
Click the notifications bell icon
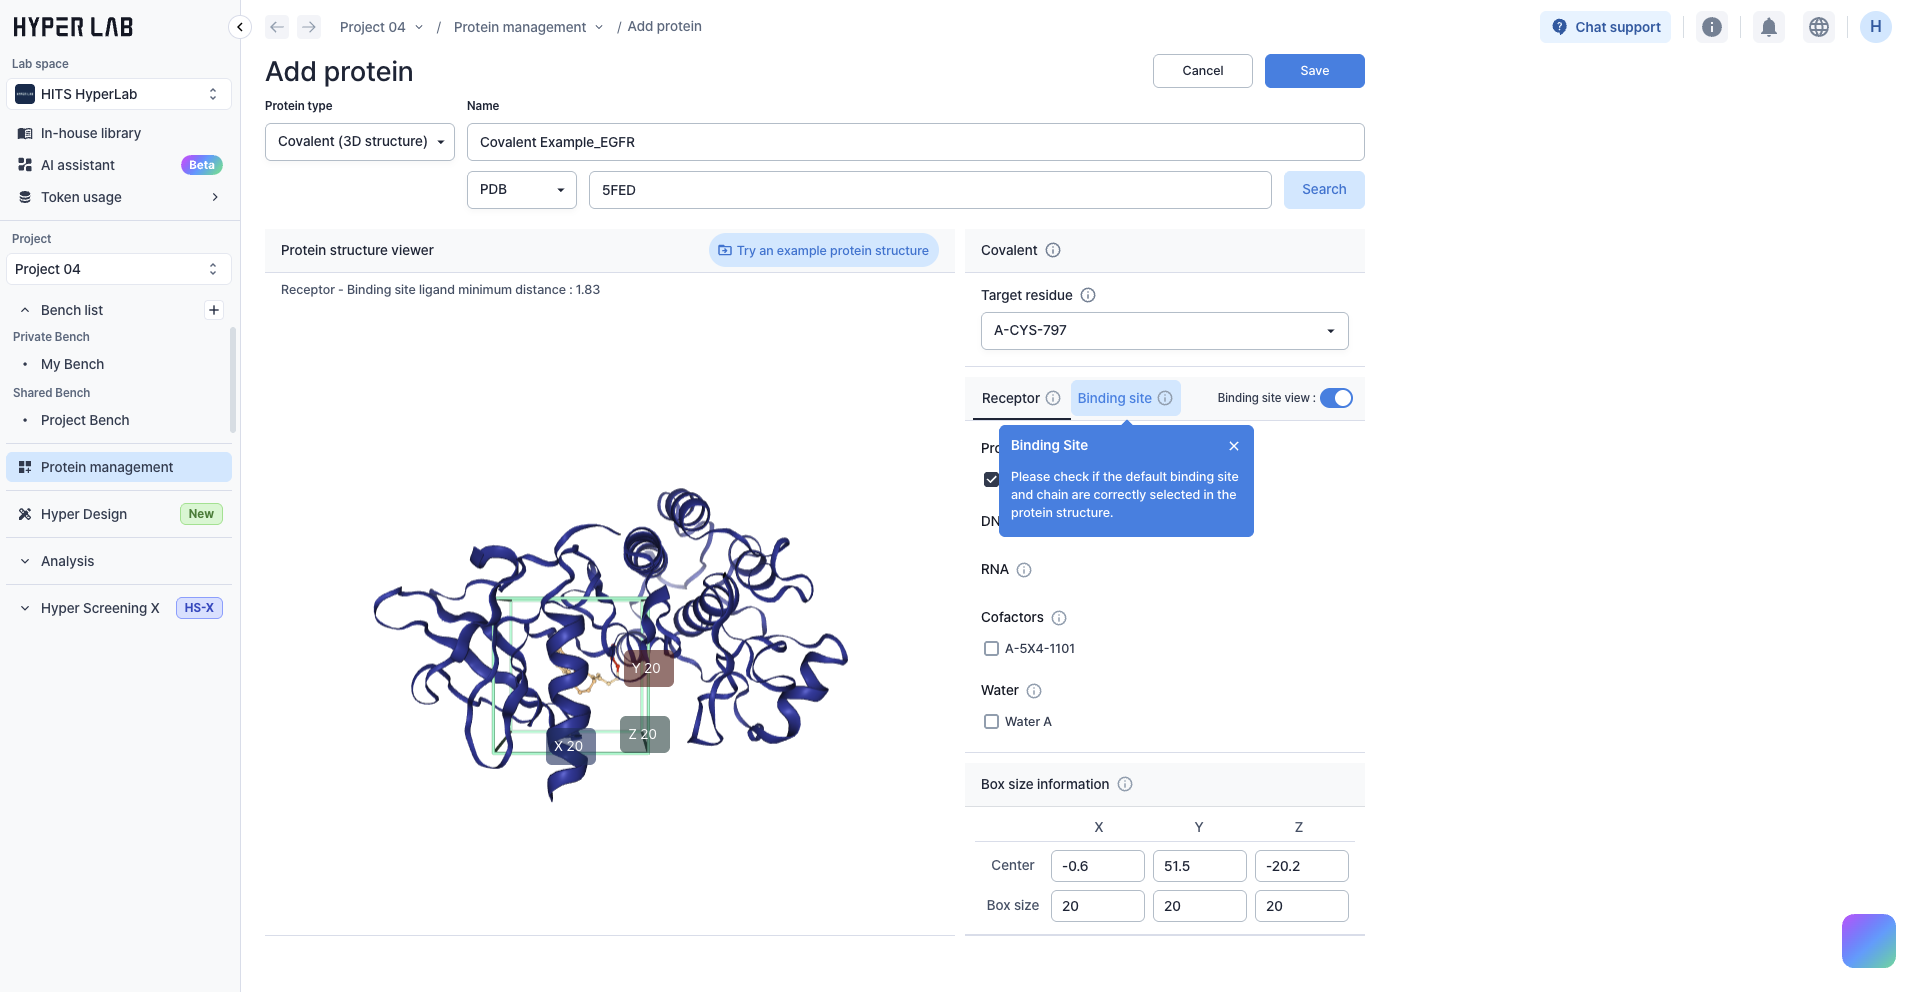coord(1769,27)
